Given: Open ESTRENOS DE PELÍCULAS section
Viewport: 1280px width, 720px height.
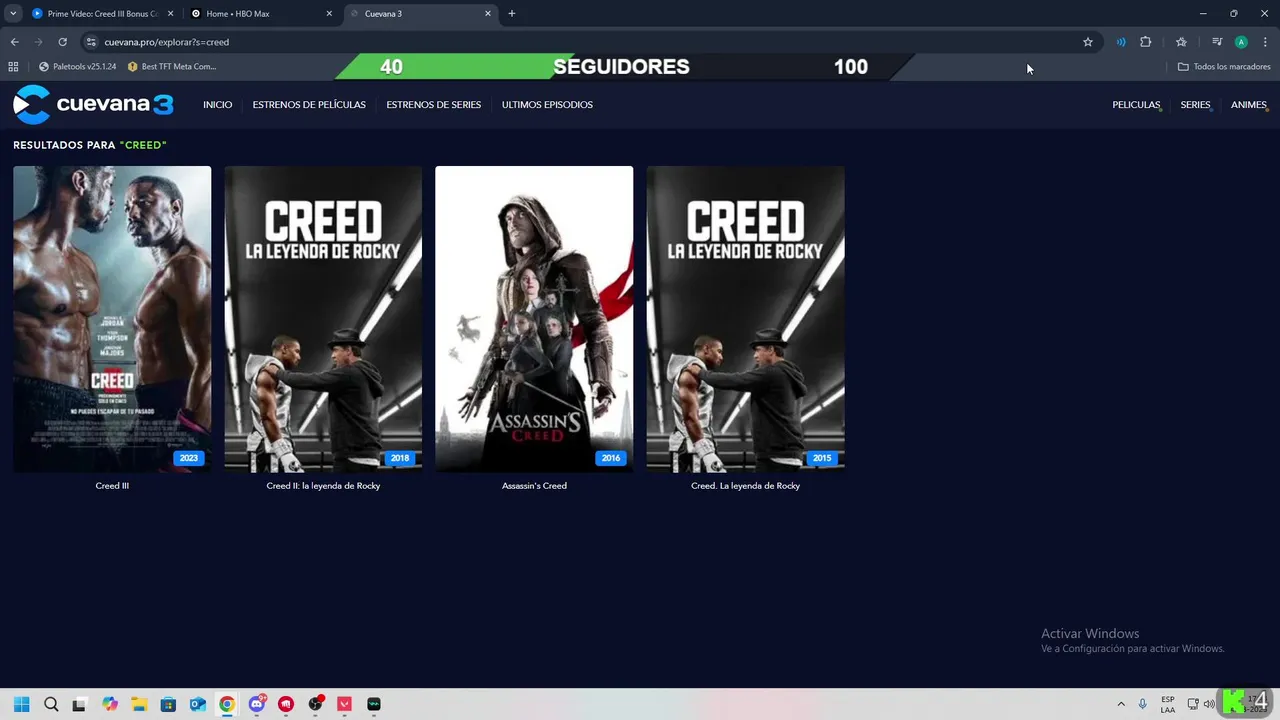Looking at the screenshot, I should pos(309,105).
